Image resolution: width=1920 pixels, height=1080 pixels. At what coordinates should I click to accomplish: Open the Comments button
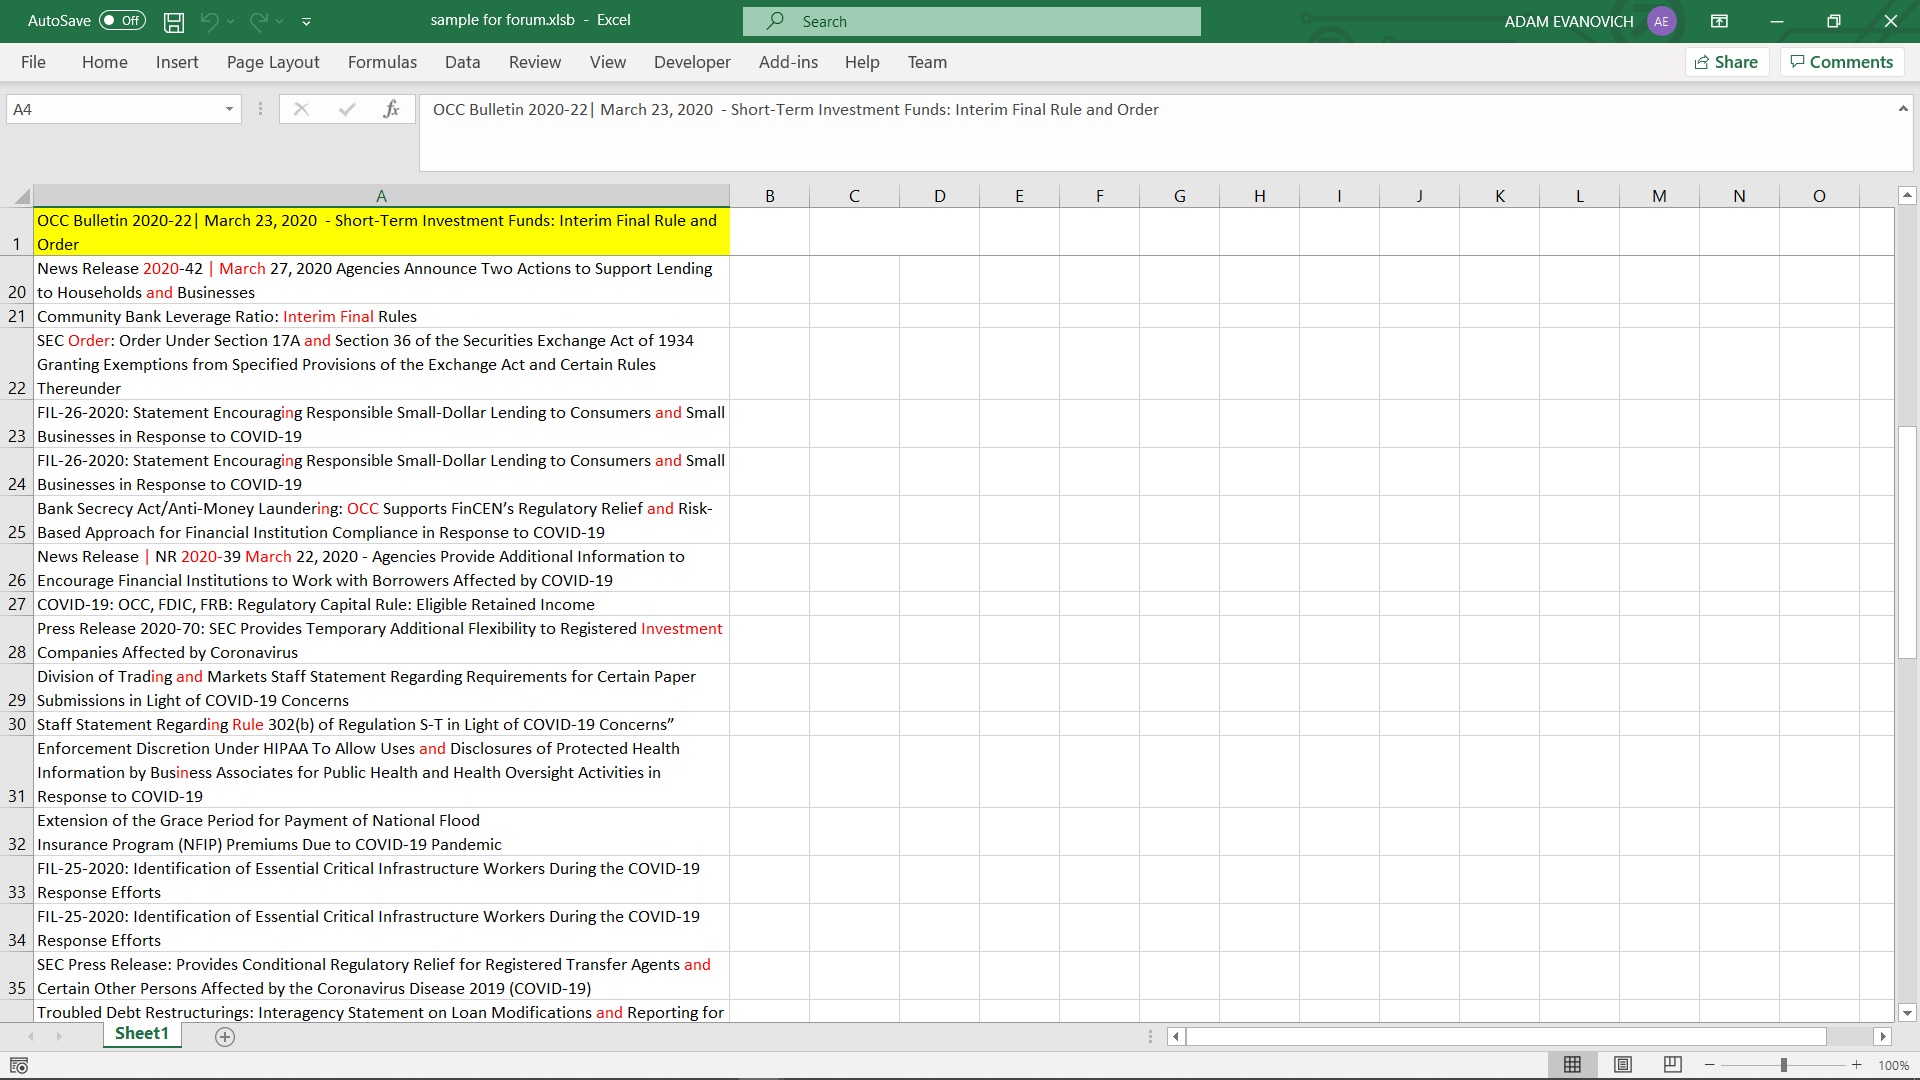pyautogui.click(x=1841, y=62)
